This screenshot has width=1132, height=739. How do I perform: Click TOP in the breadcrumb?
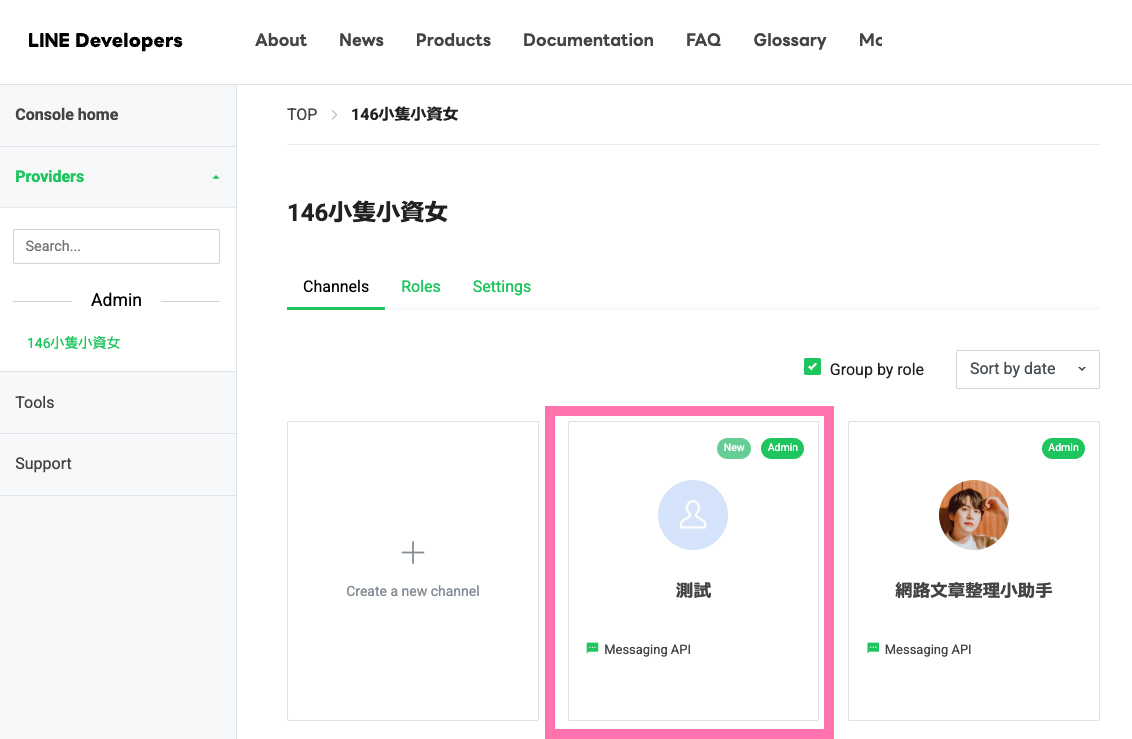(302, 115)
